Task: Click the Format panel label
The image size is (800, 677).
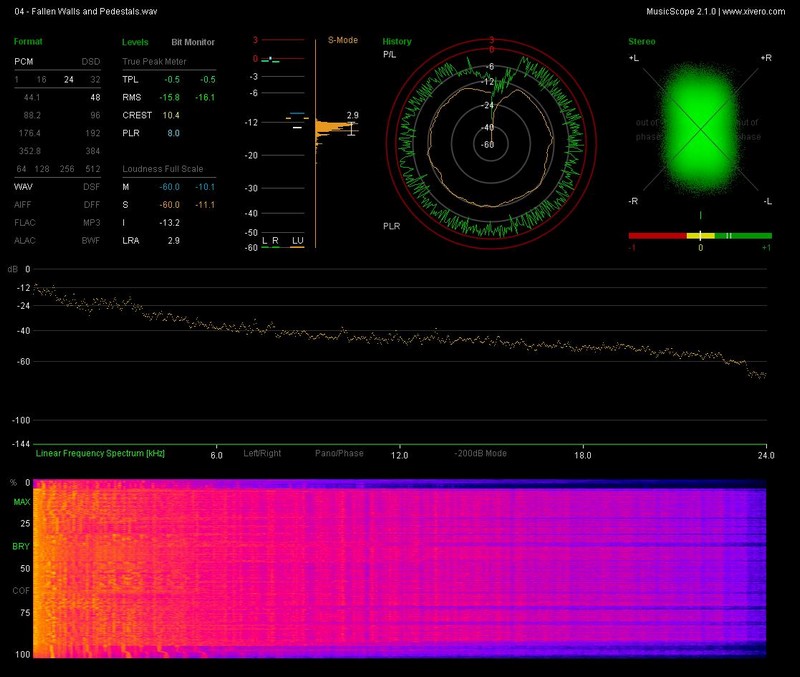Action: 28,42
